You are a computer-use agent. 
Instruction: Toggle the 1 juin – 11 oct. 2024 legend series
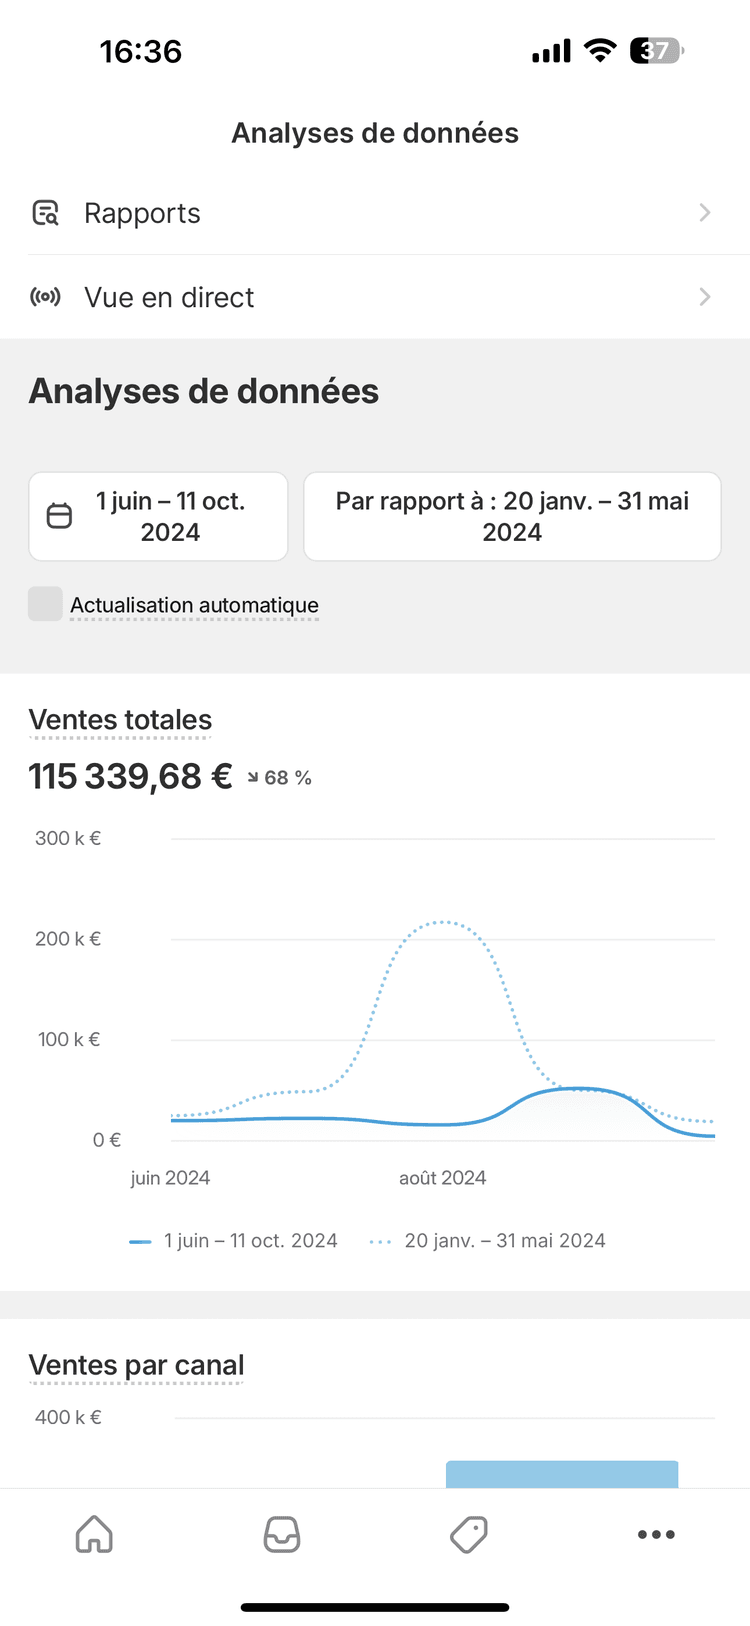tap(234, 1241)
